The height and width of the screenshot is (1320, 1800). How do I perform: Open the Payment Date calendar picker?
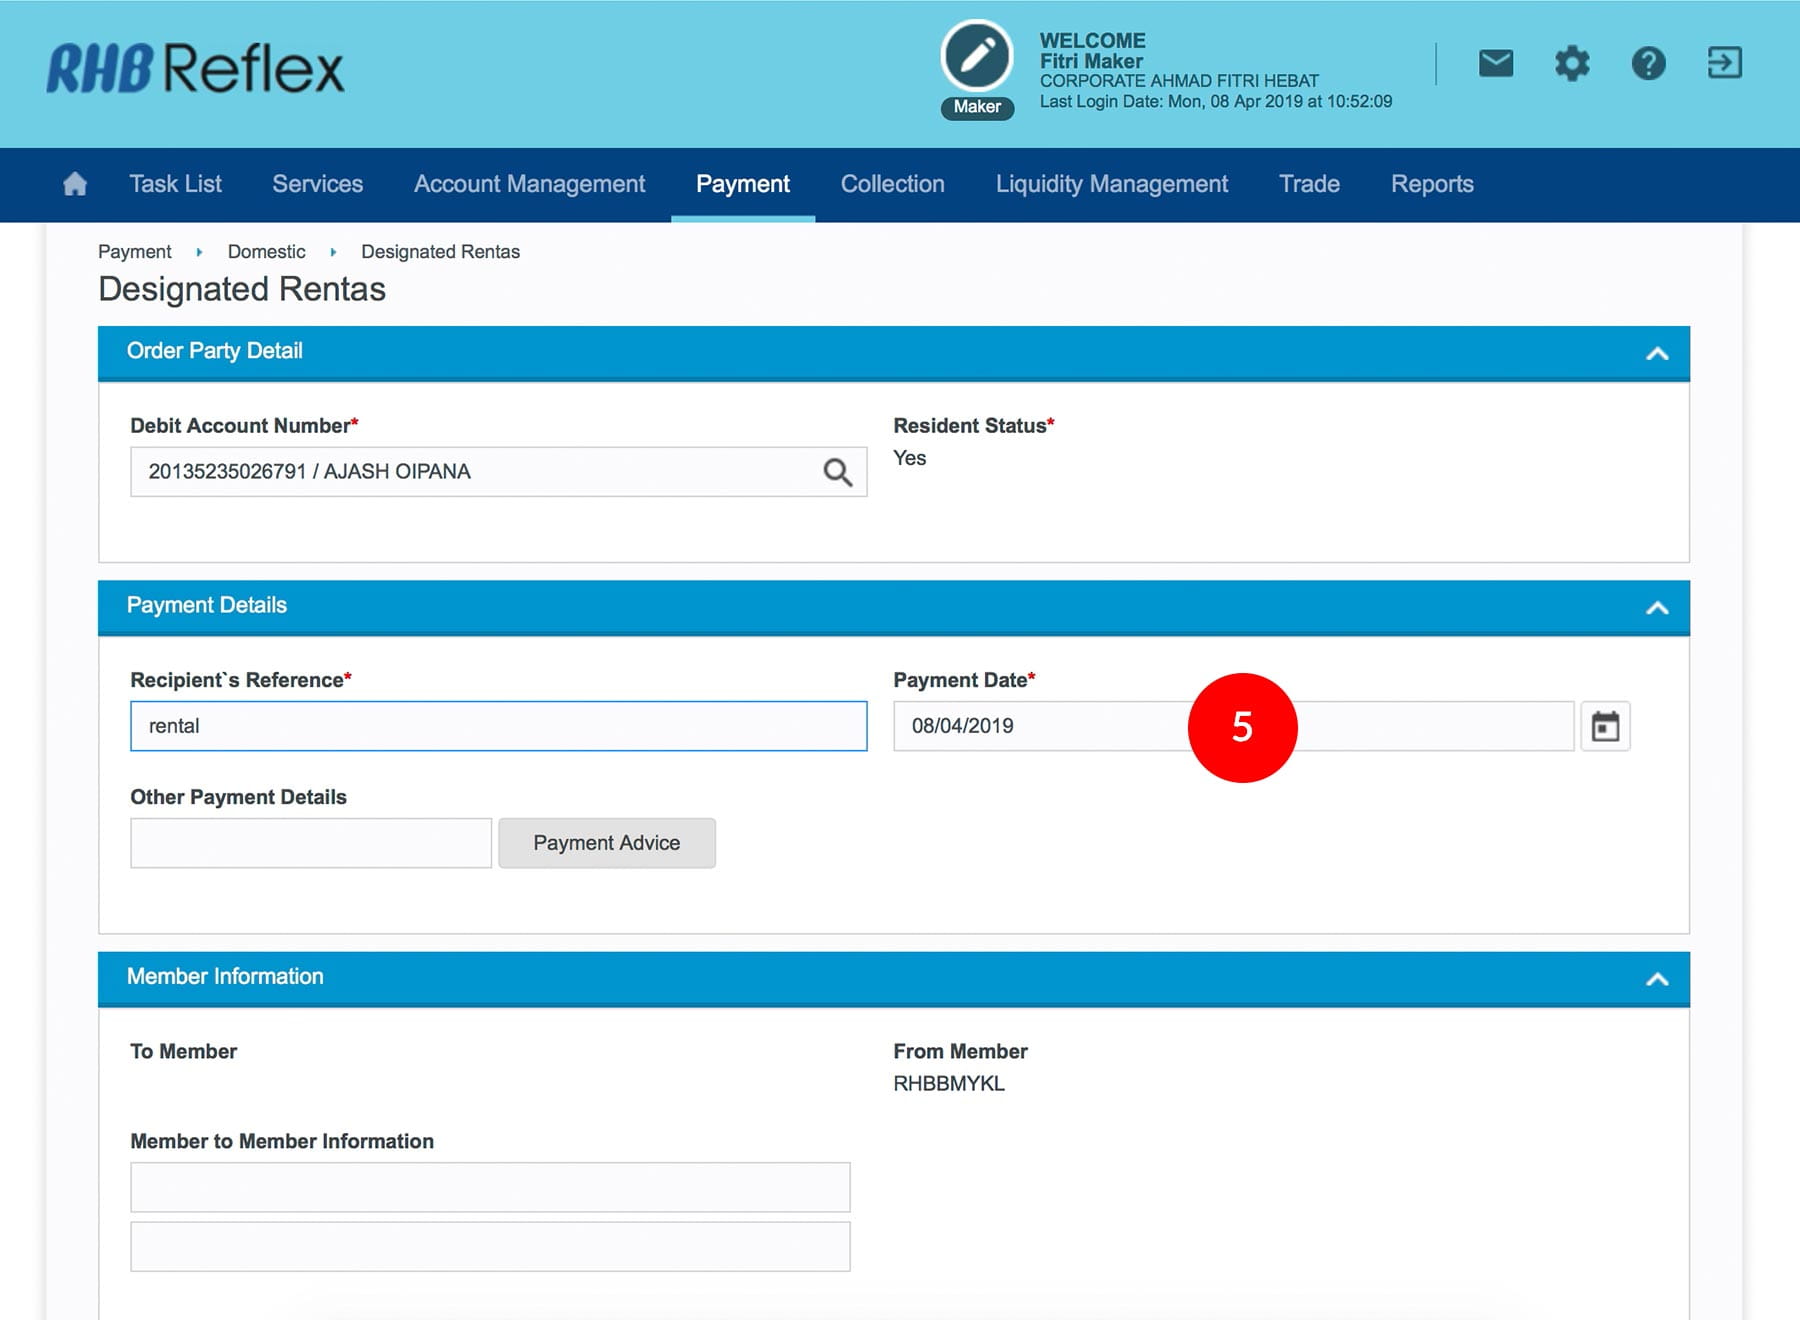click(x=1605, y=726)
